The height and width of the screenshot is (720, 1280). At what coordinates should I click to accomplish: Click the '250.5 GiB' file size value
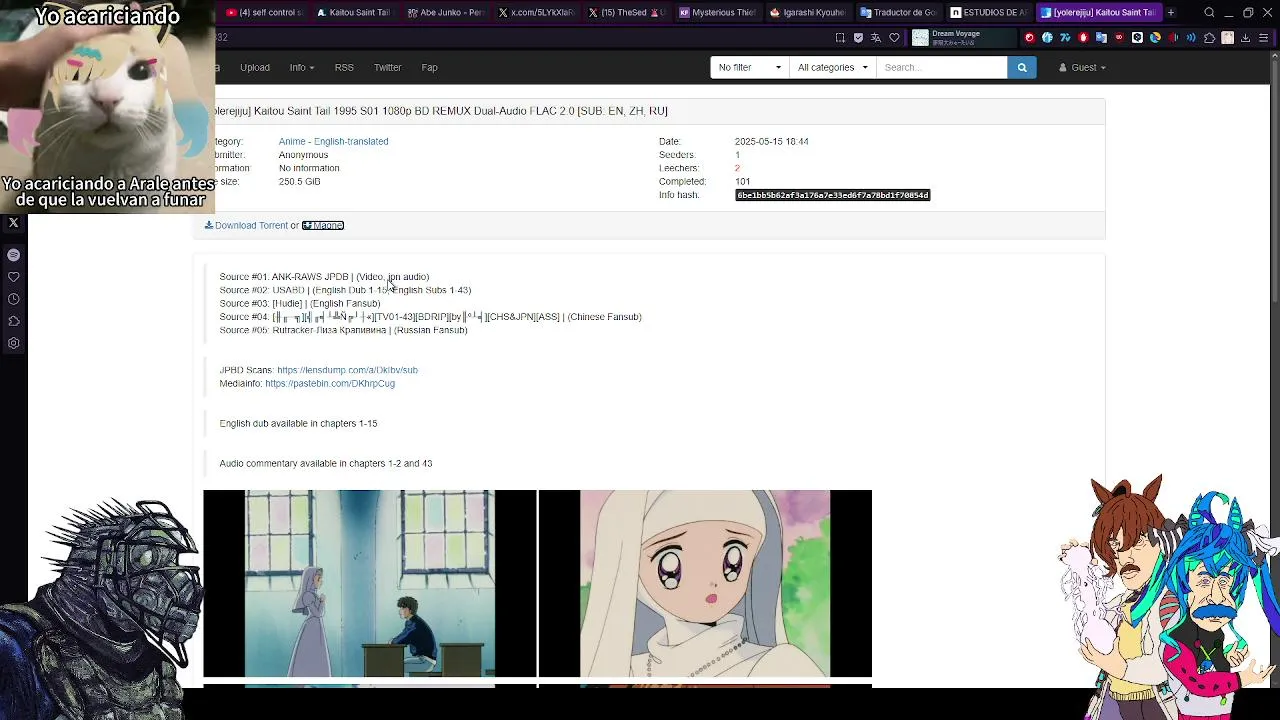tap(299, 182)
